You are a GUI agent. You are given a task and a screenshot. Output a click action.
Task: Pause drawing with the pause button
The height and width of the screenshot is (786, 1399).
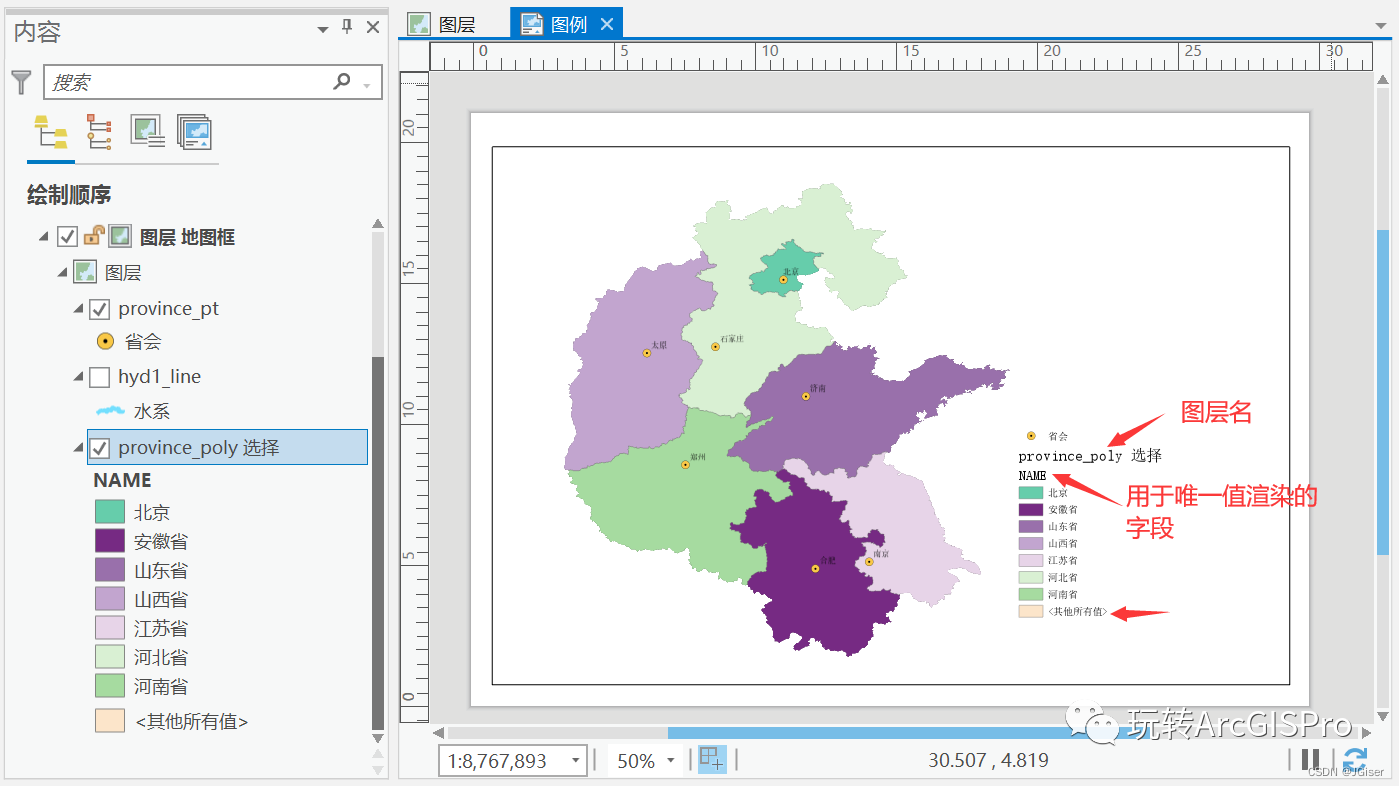click(1310, 759)
